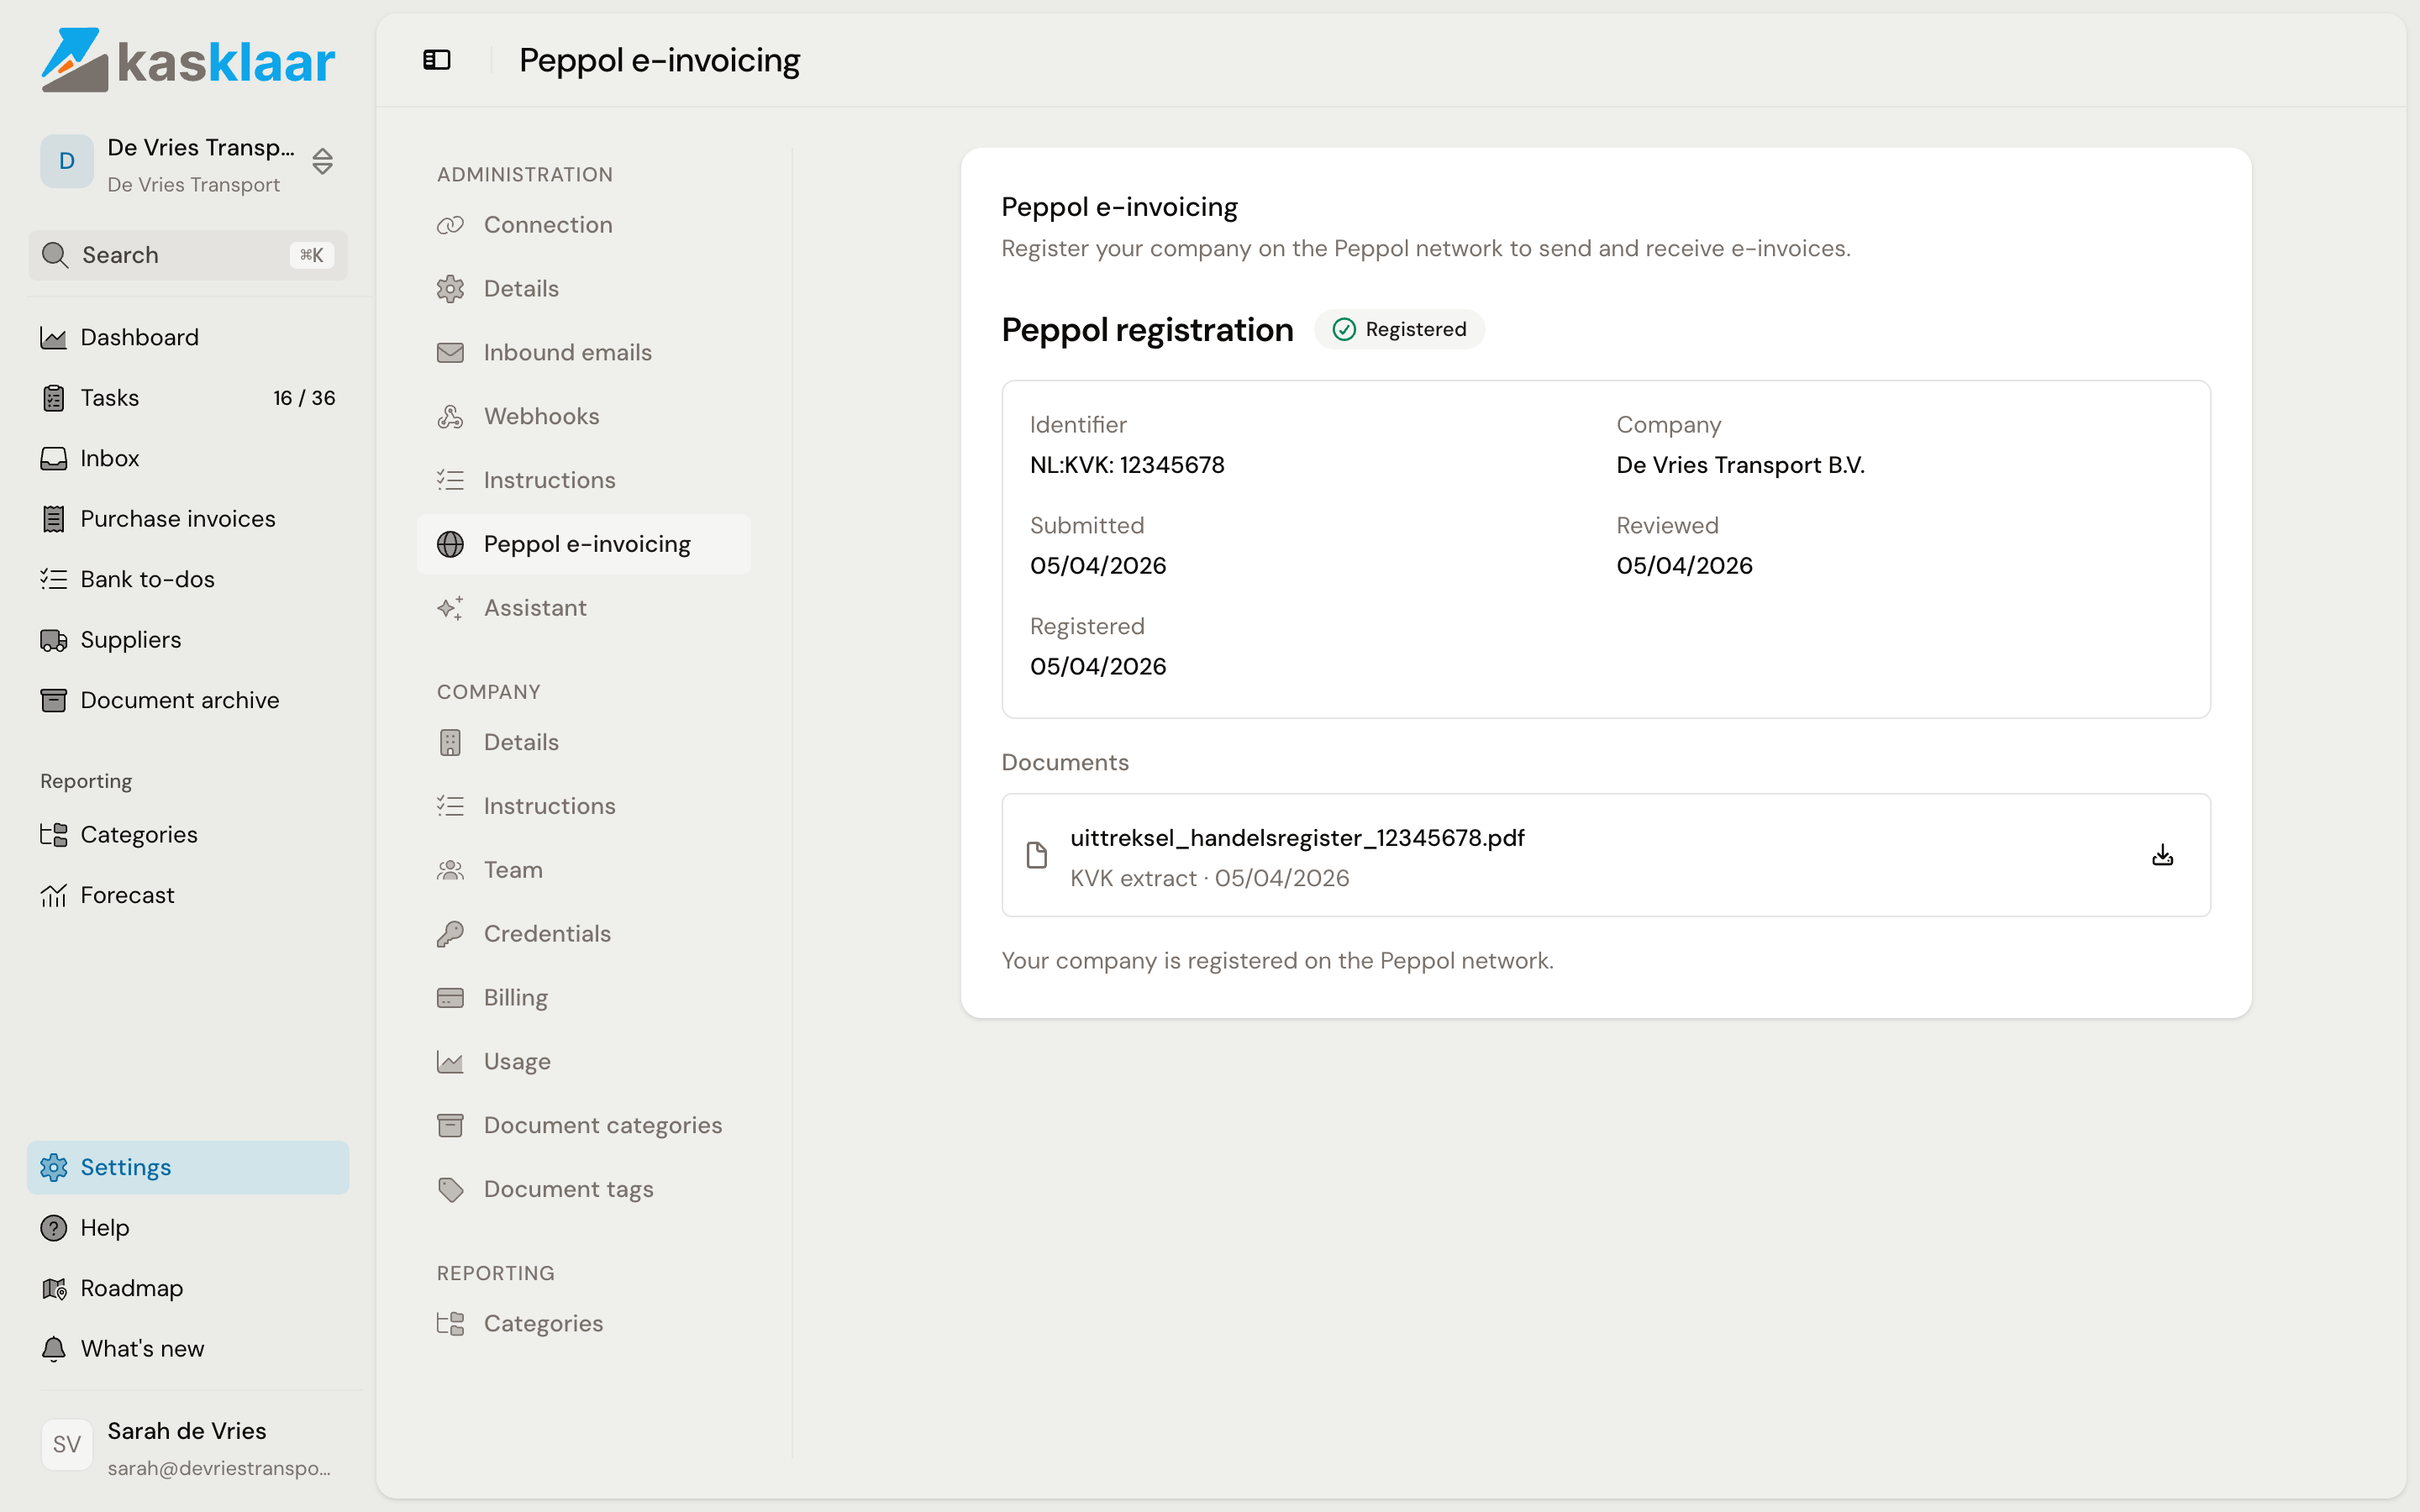Click the kasklaar logo
The height and width of the screenshot is (1512, 2420).
pos(188,60)
